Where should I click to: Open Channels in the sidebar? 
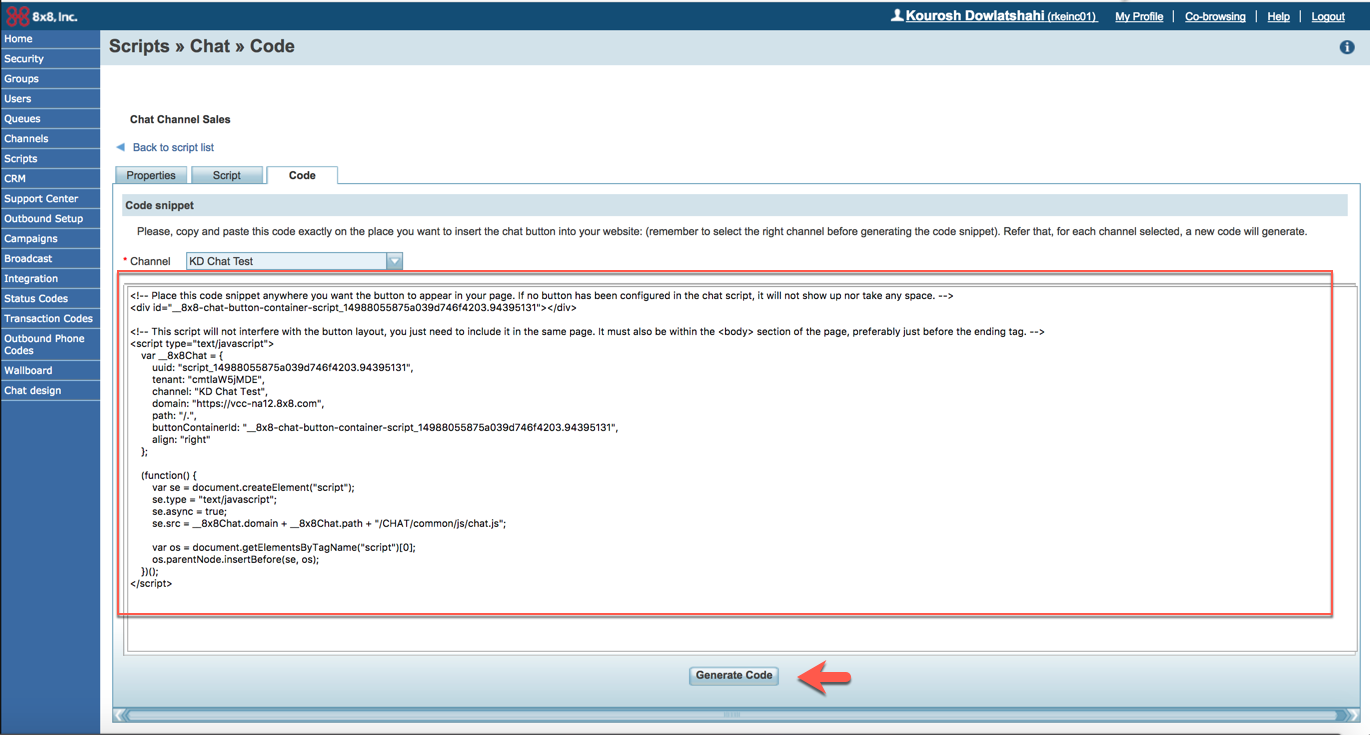(50, 139)
